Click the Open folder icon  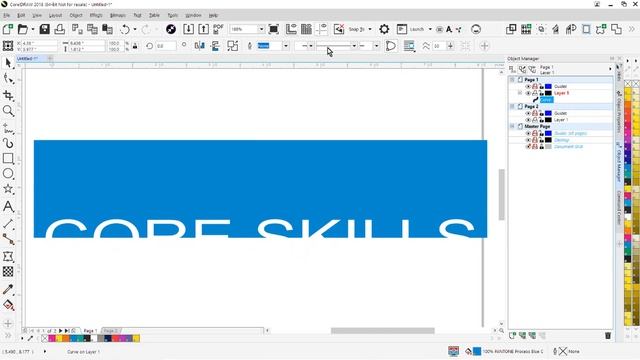tap(22, 29)
